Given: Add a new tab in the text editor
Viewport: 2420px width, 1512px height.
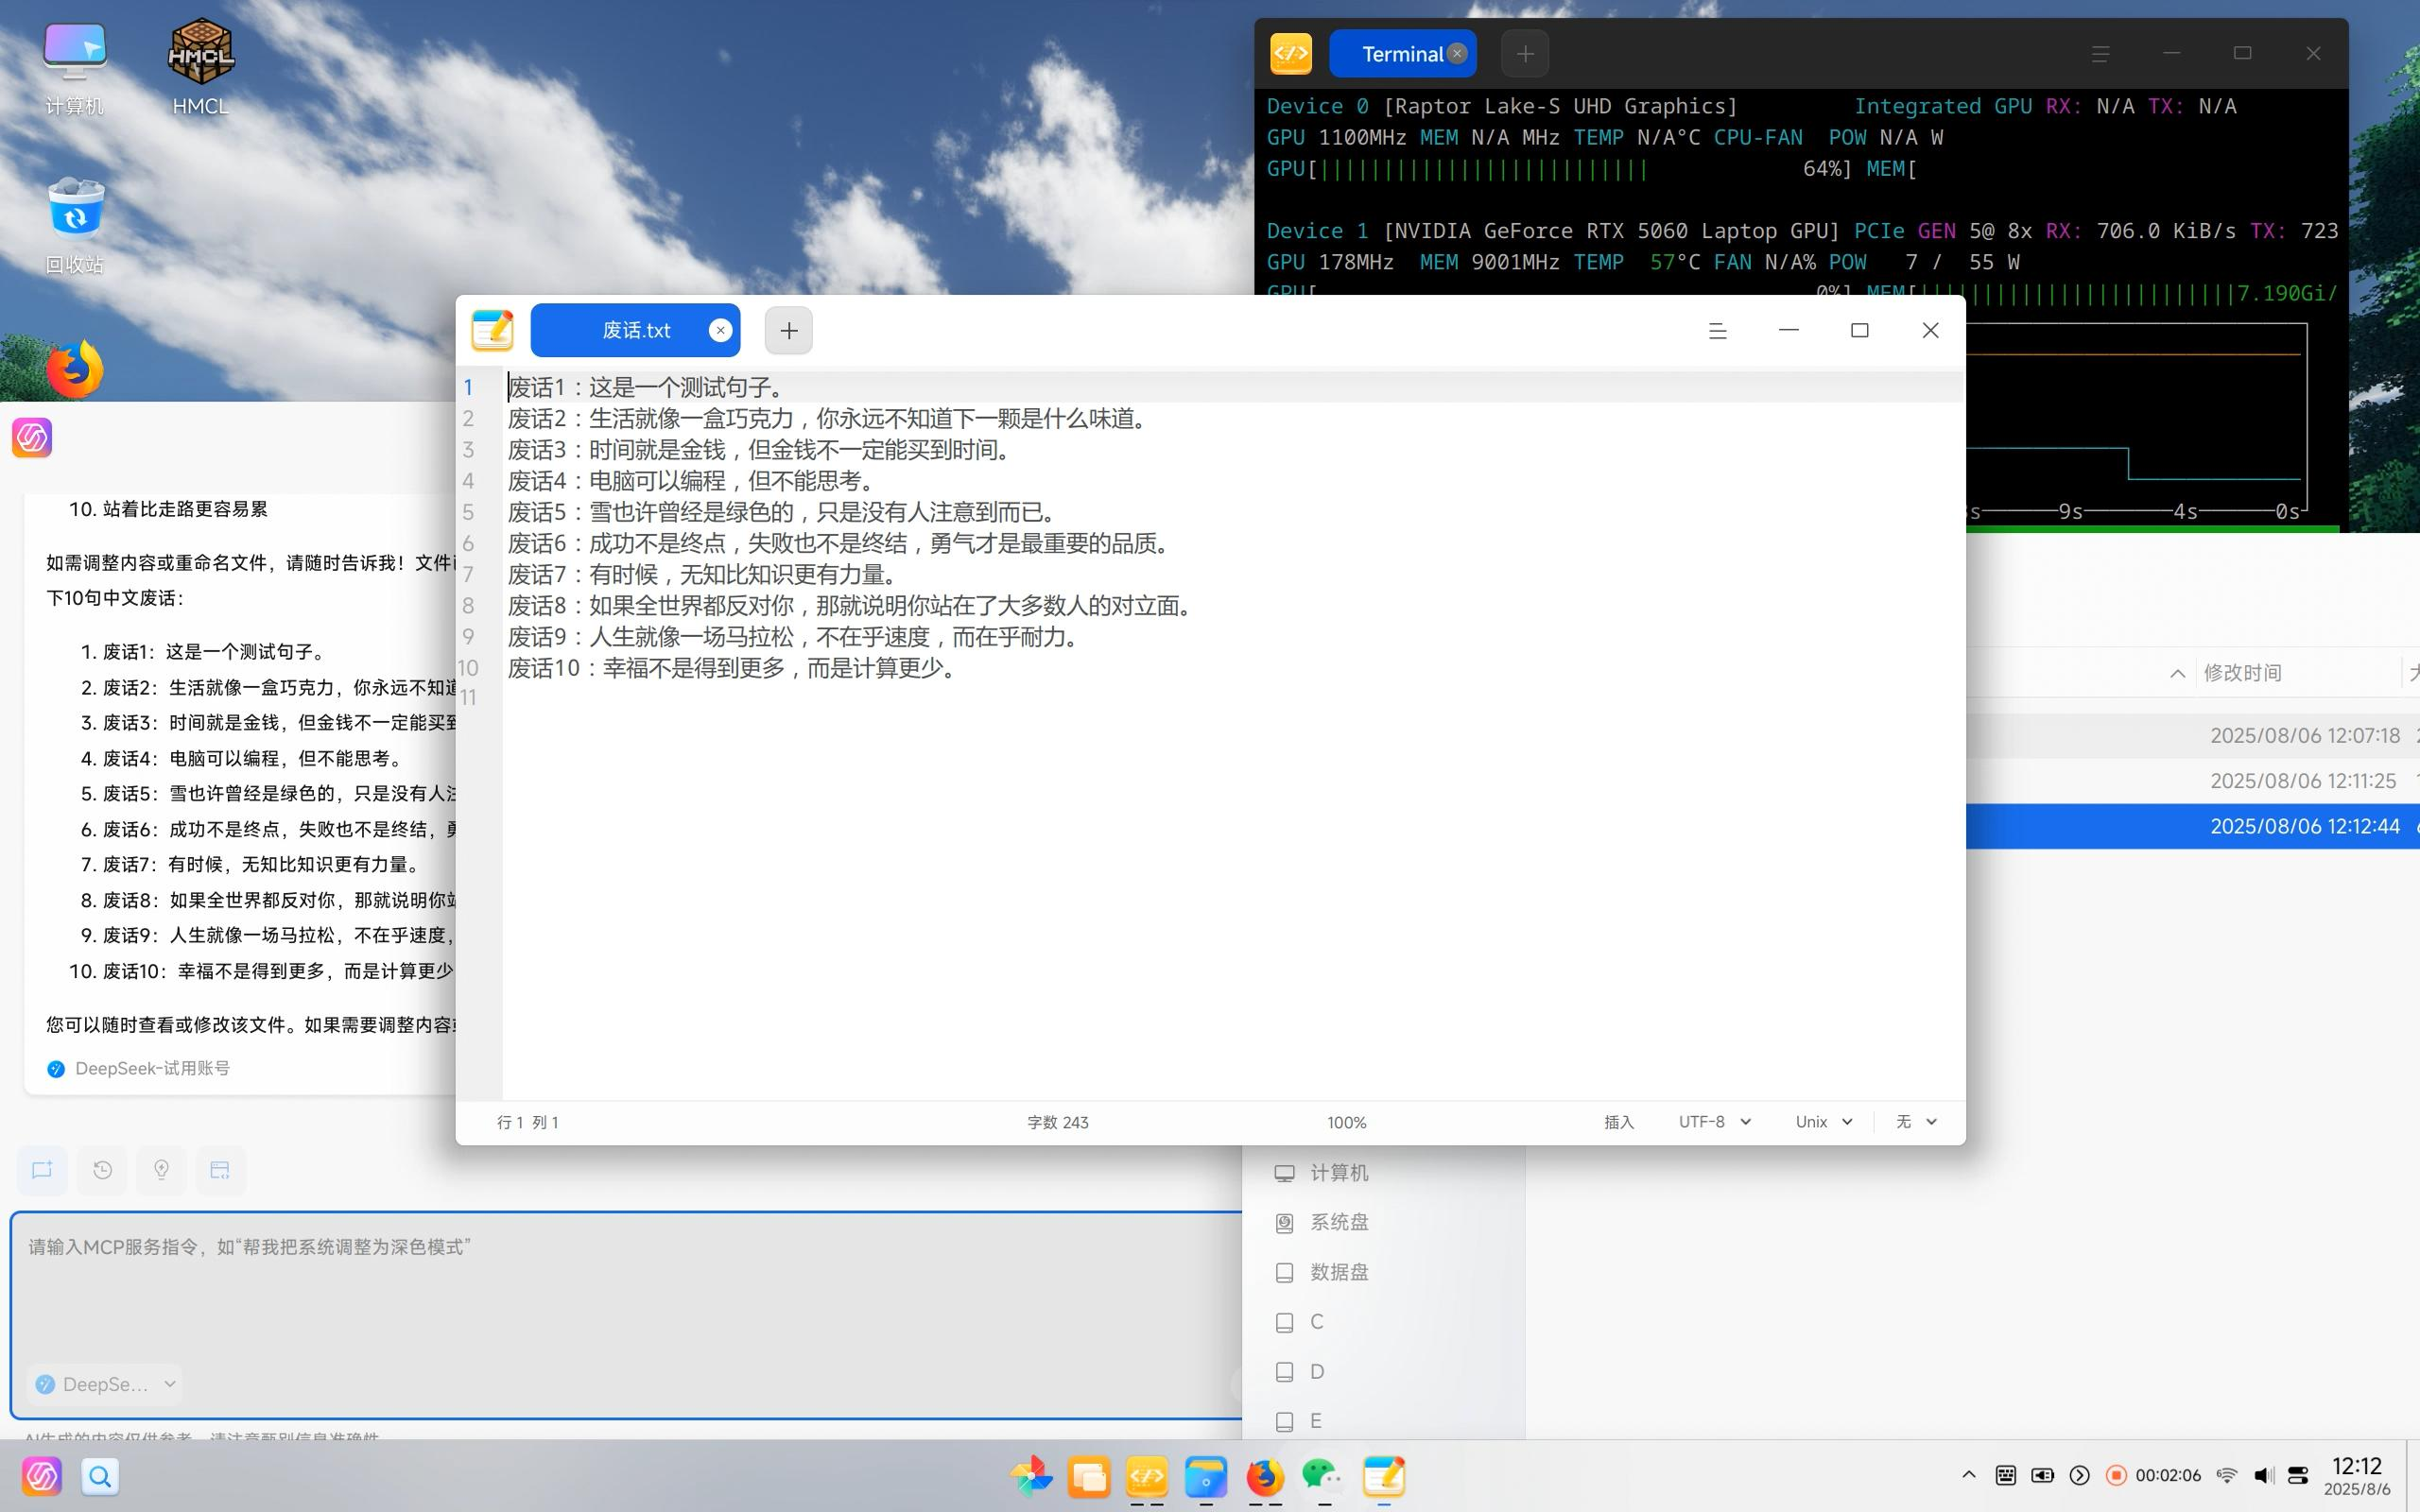Looking at the screenshot, I should point(788,331).
